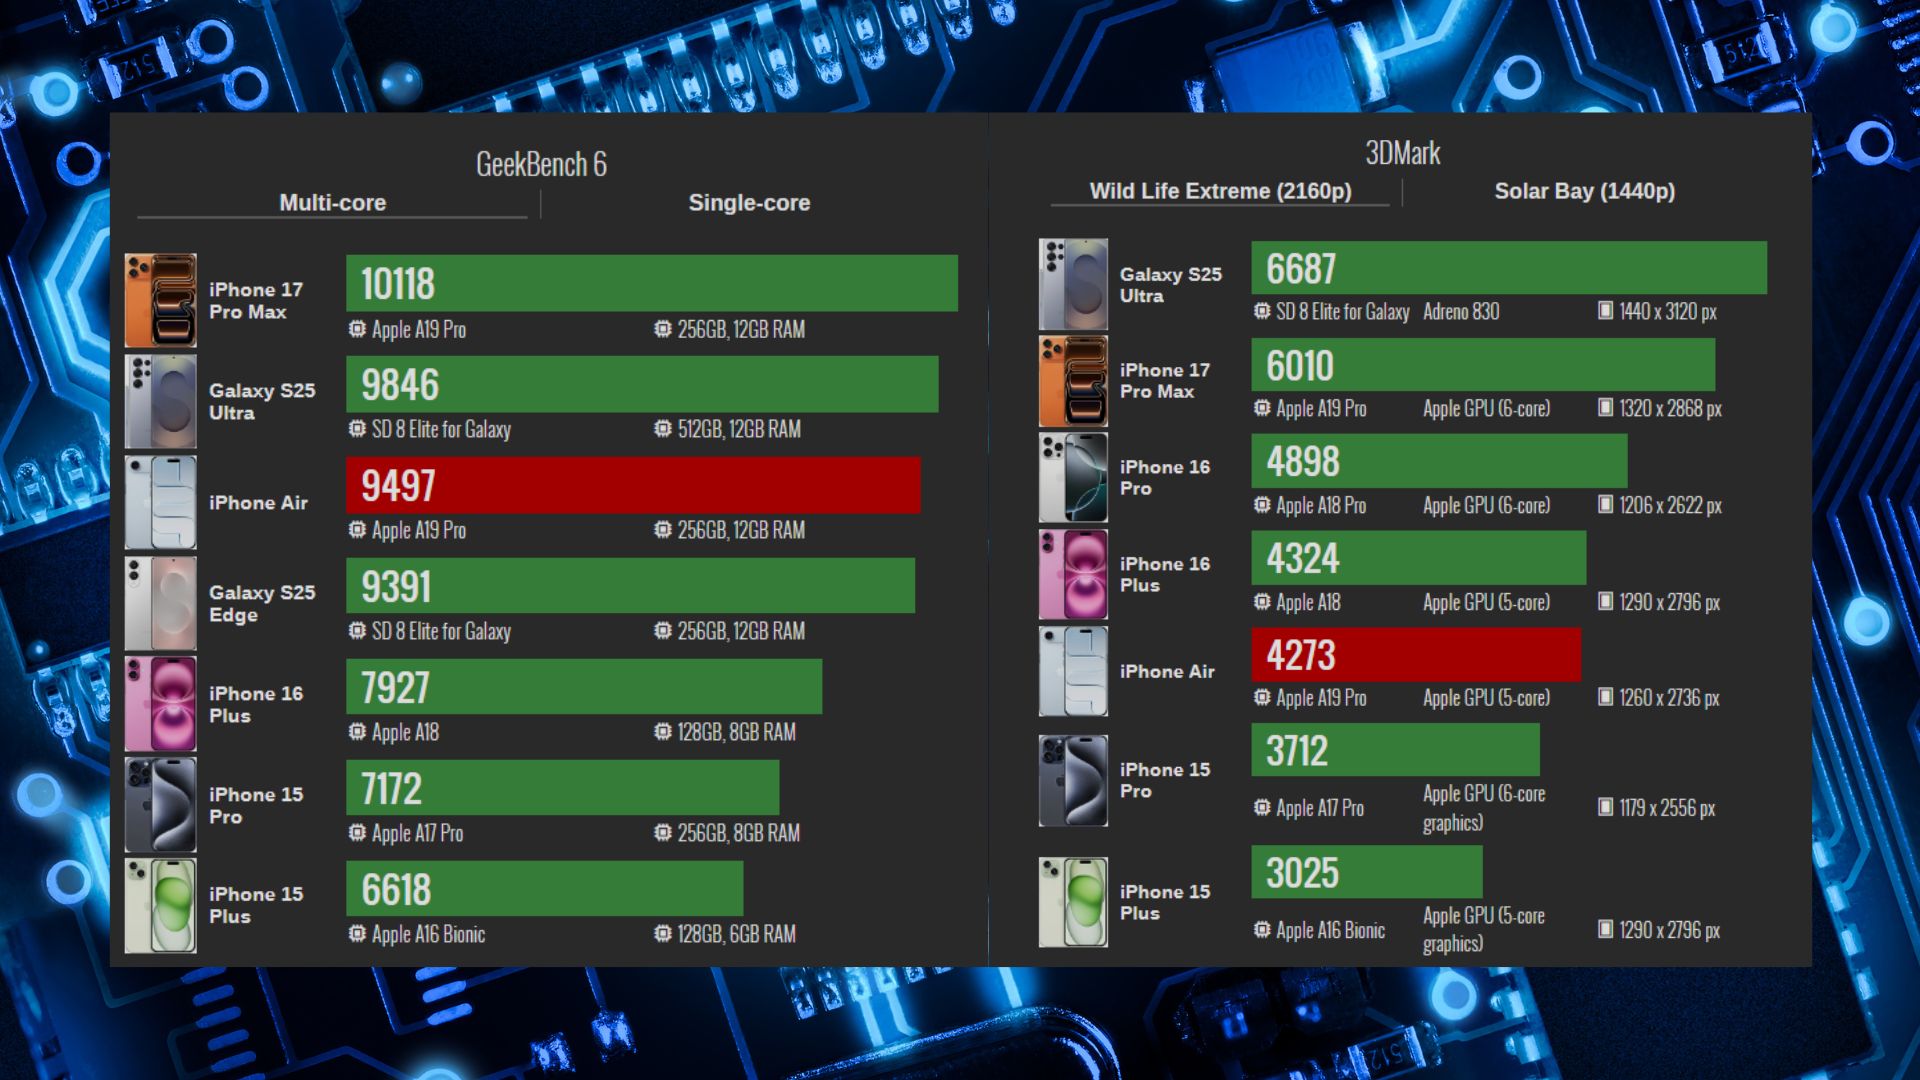Viewport: 1920px width, 1080px height.
Task: Click the GeekBench 6 heading
Action: 541,164
